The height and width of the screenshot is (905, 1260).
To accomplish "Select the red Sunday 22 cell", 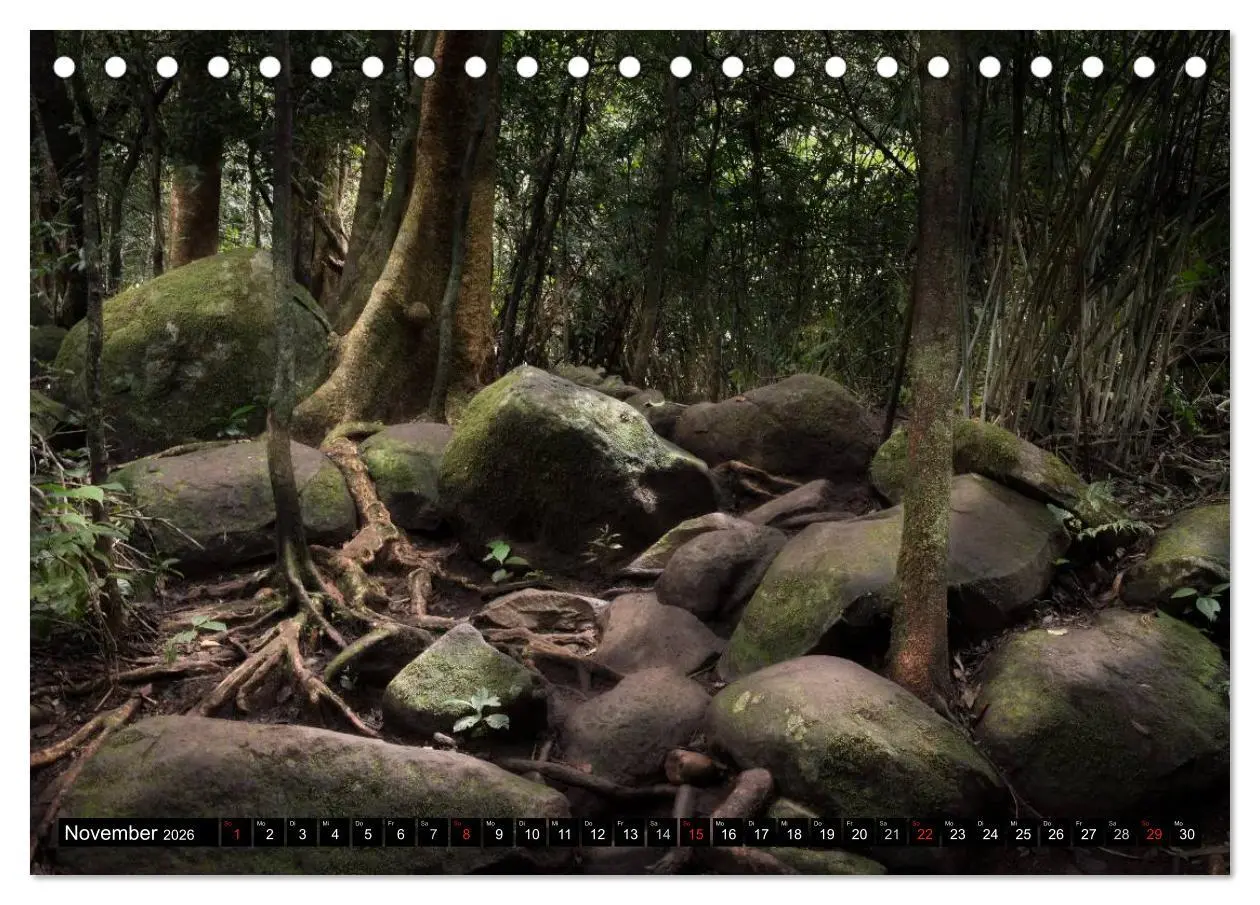I will point(925,833).
